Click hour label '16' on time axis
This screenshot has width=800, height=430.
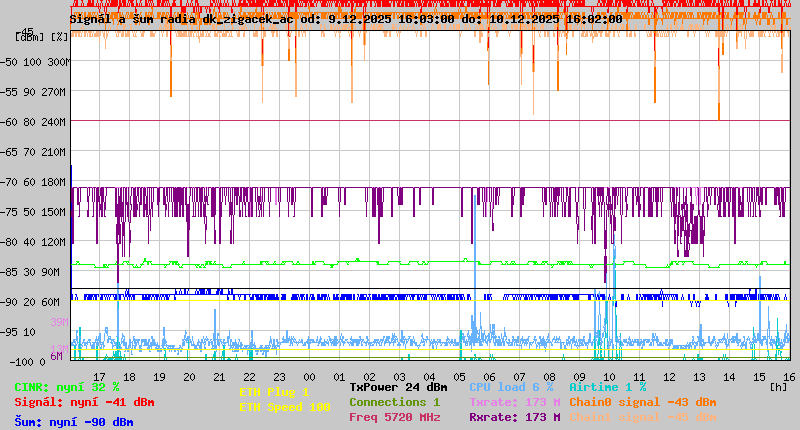coord(789,377)
